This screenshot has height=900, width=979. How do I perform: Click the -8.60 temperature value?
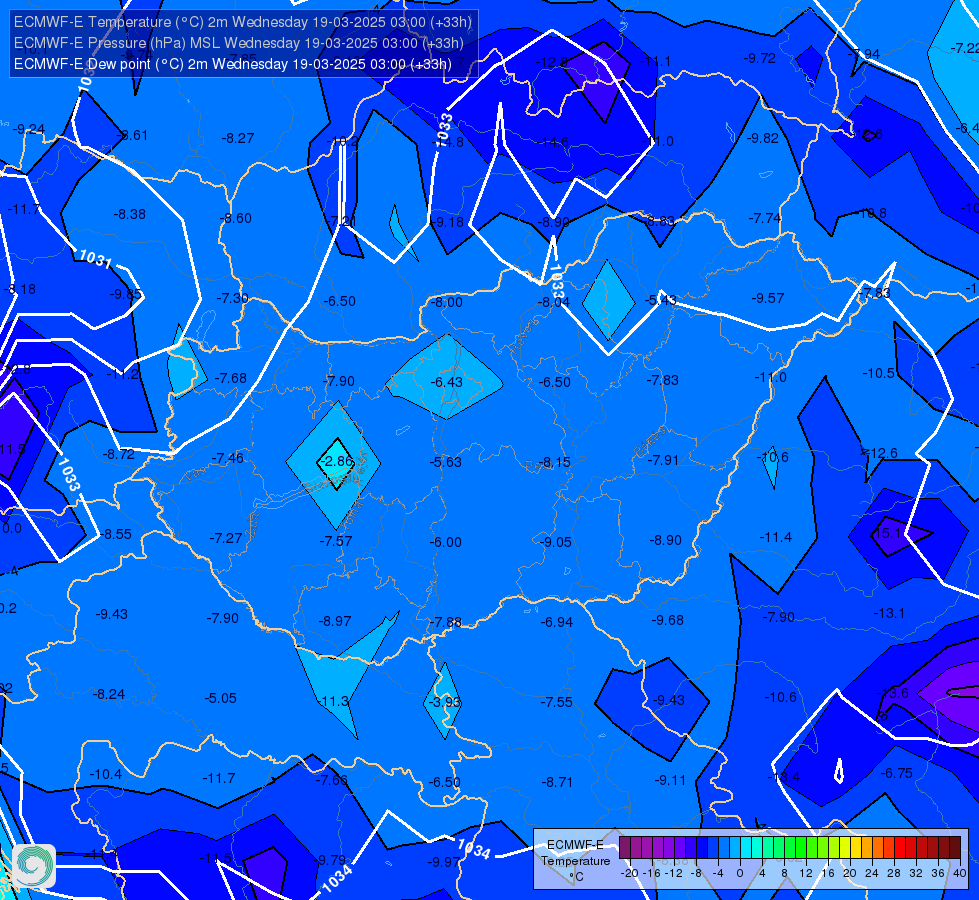pos(236,219)
